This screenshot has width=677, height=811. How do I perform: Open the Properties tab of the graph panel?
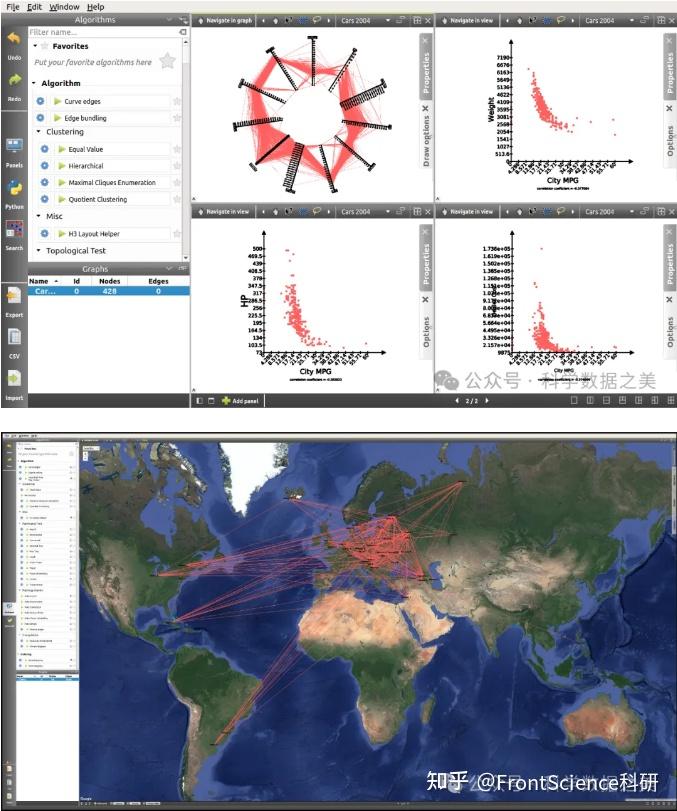pos(425,67)
